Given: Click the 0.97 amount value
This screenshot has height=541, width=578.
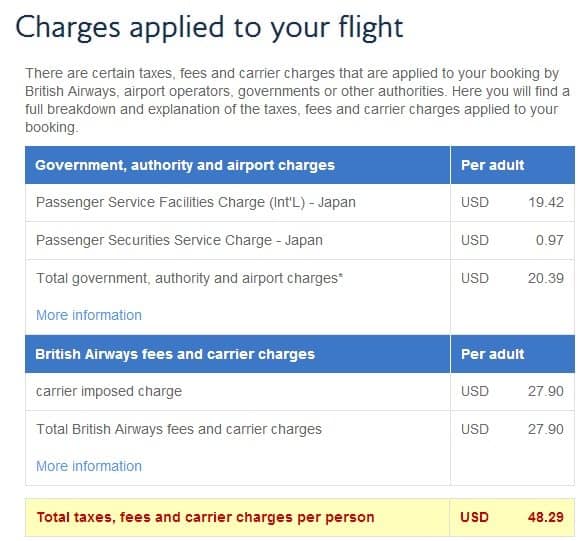Looking at the screenshot, I should [x=550, y=240].
